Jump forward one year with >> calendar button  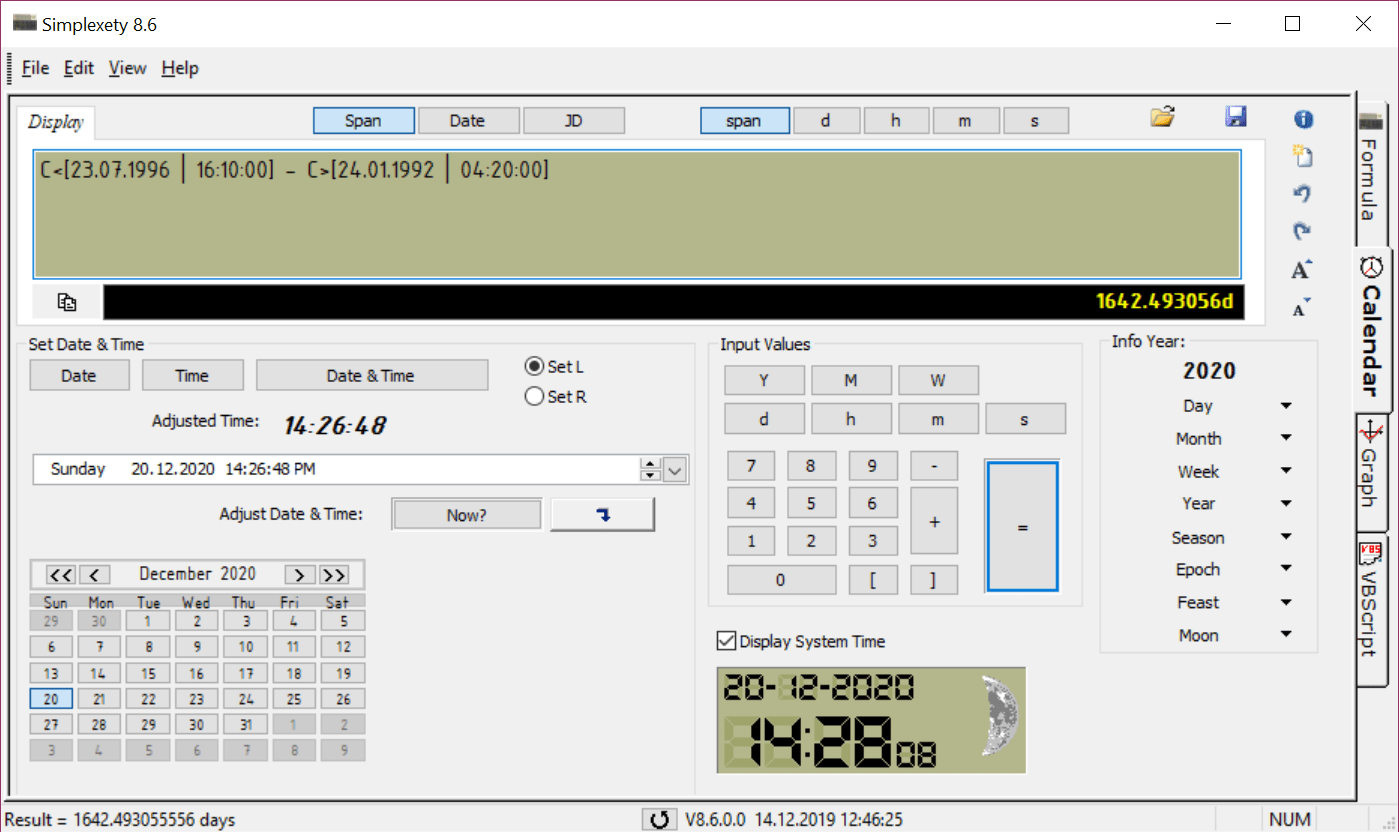coord(334,574)
